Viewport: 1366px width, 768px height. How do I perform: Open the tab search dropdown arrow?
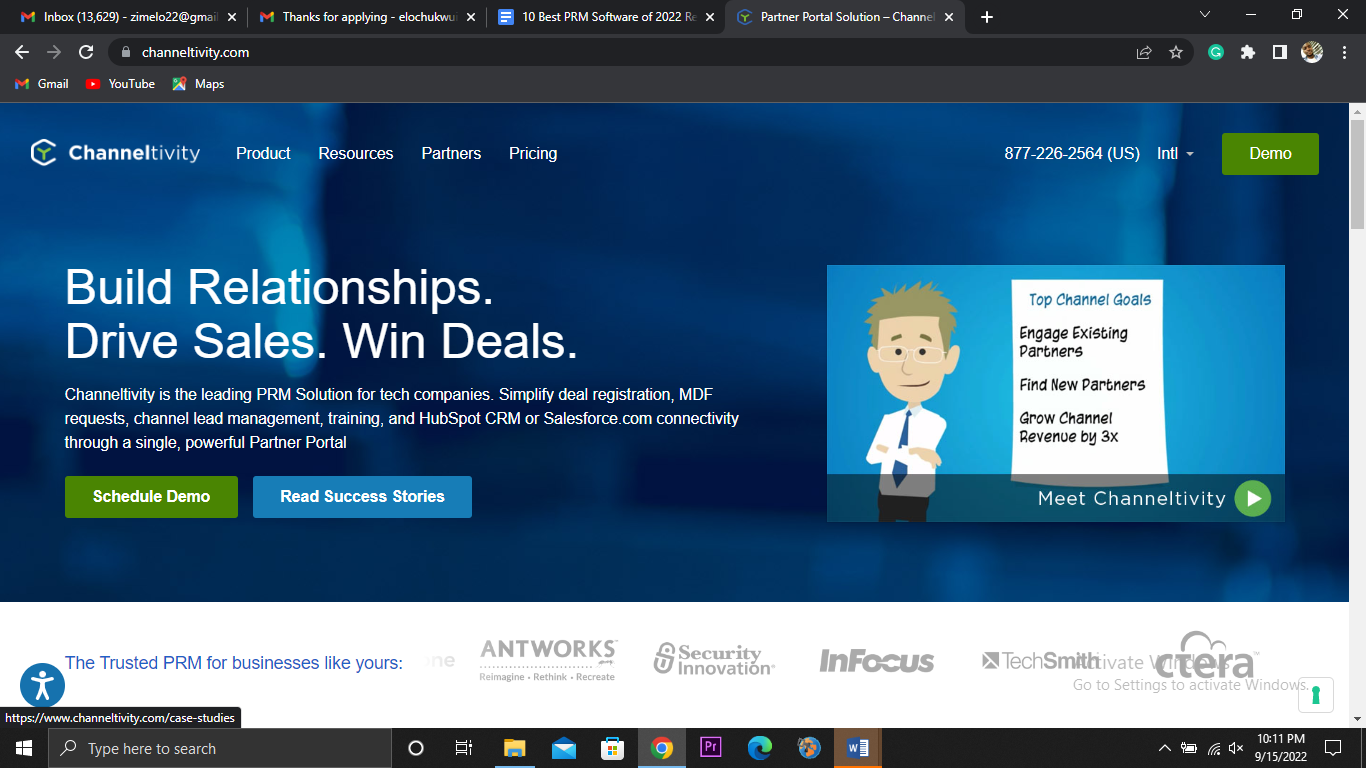1204,15
